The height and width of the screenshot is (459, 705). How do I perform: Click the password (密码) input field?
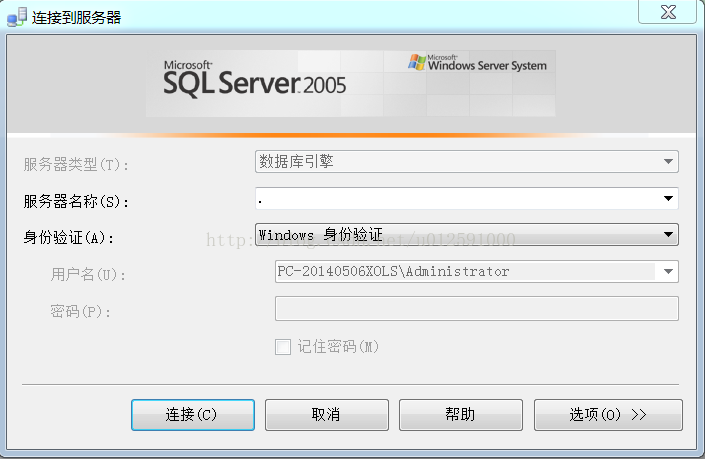click(477, 308)
